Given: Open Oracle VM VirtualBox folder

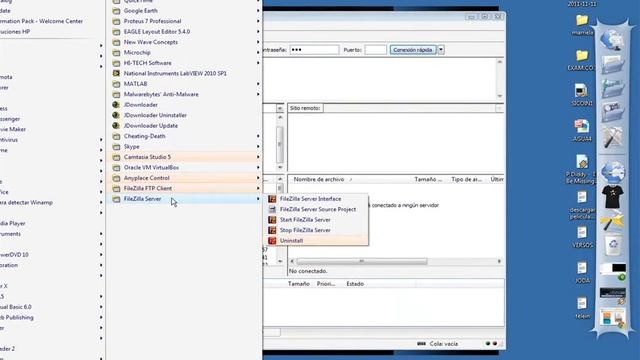Looking at the screenshot, I should click(x=151, y=167).
